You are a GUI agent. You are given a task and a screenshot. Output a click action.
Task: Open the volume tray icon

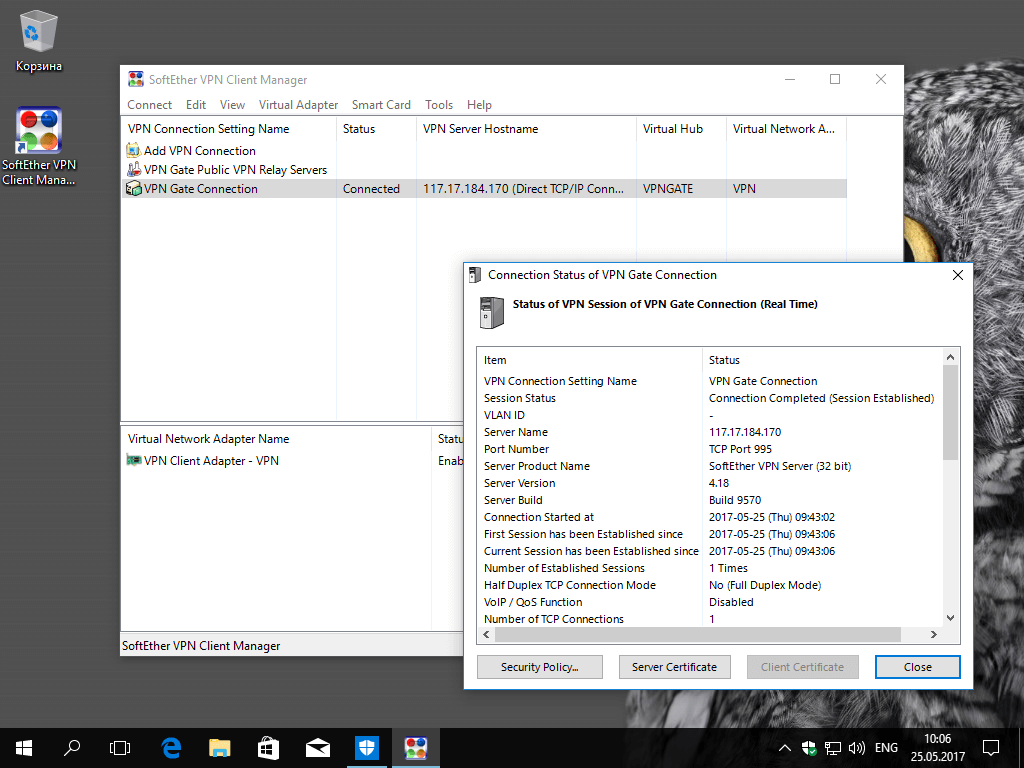coord(856,748)
